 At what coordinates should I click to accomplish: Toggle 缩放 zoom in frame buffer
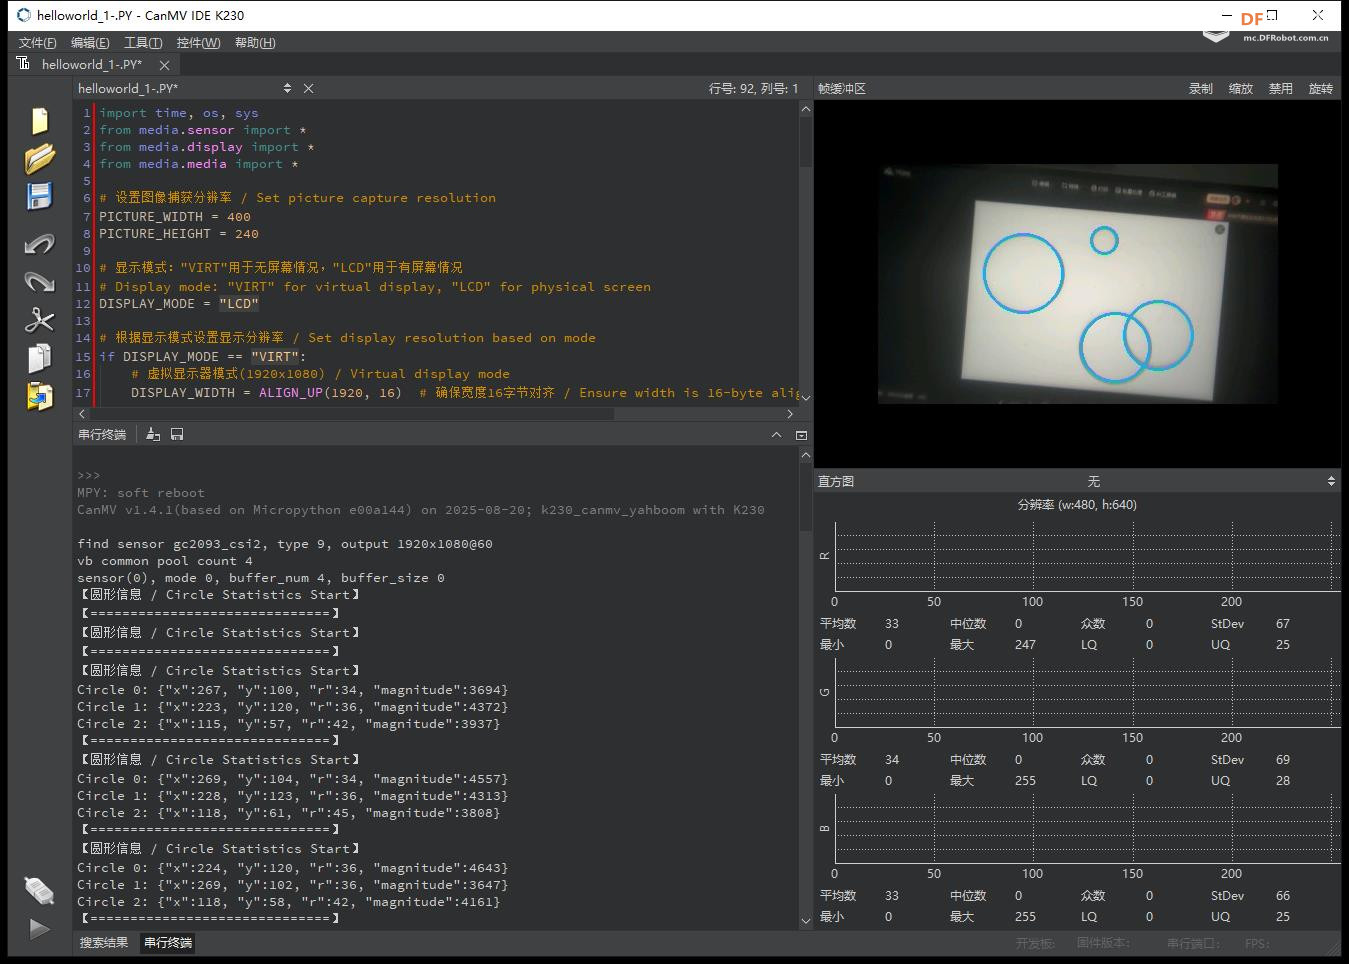pos(1240,89)
